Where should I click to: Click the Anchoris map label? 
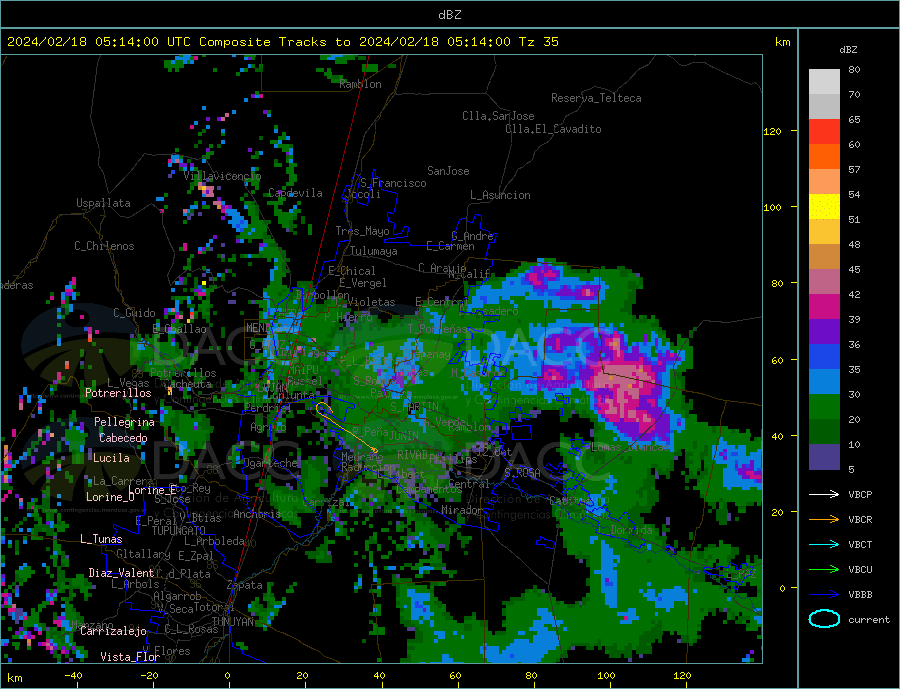click(257, 514)
